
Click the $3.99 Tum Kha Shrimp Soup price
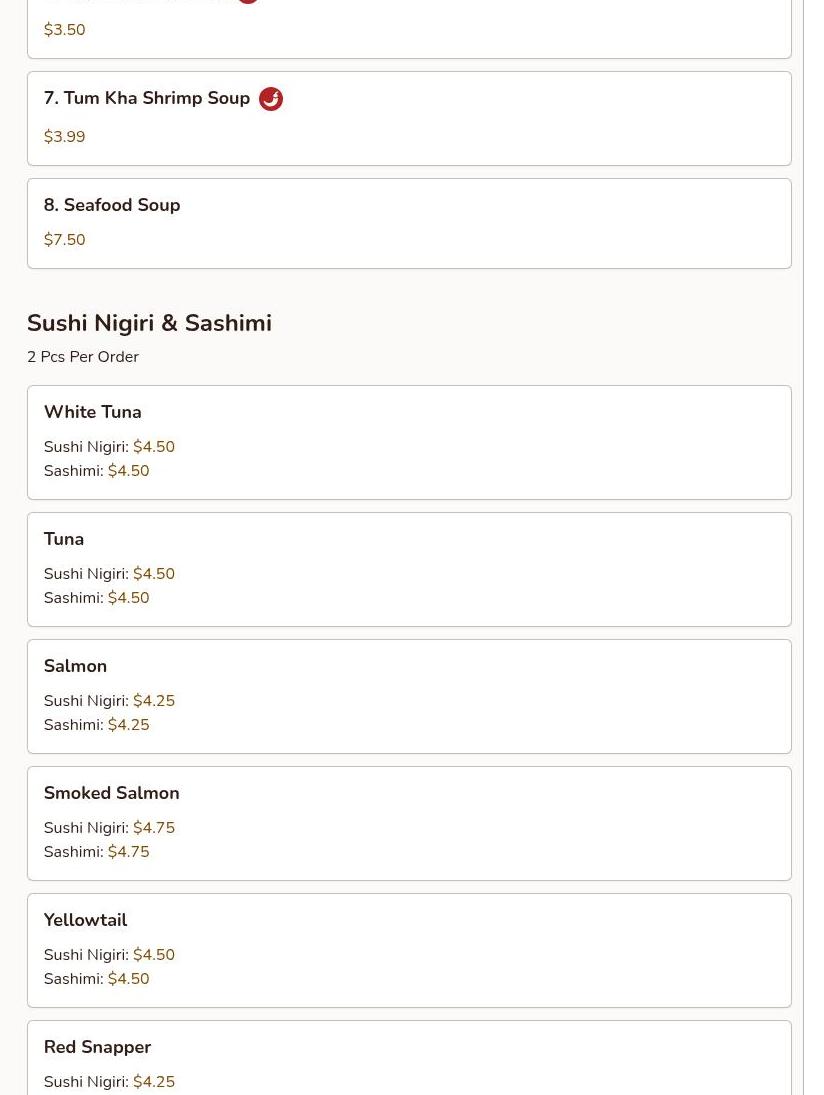pos(64,136)
